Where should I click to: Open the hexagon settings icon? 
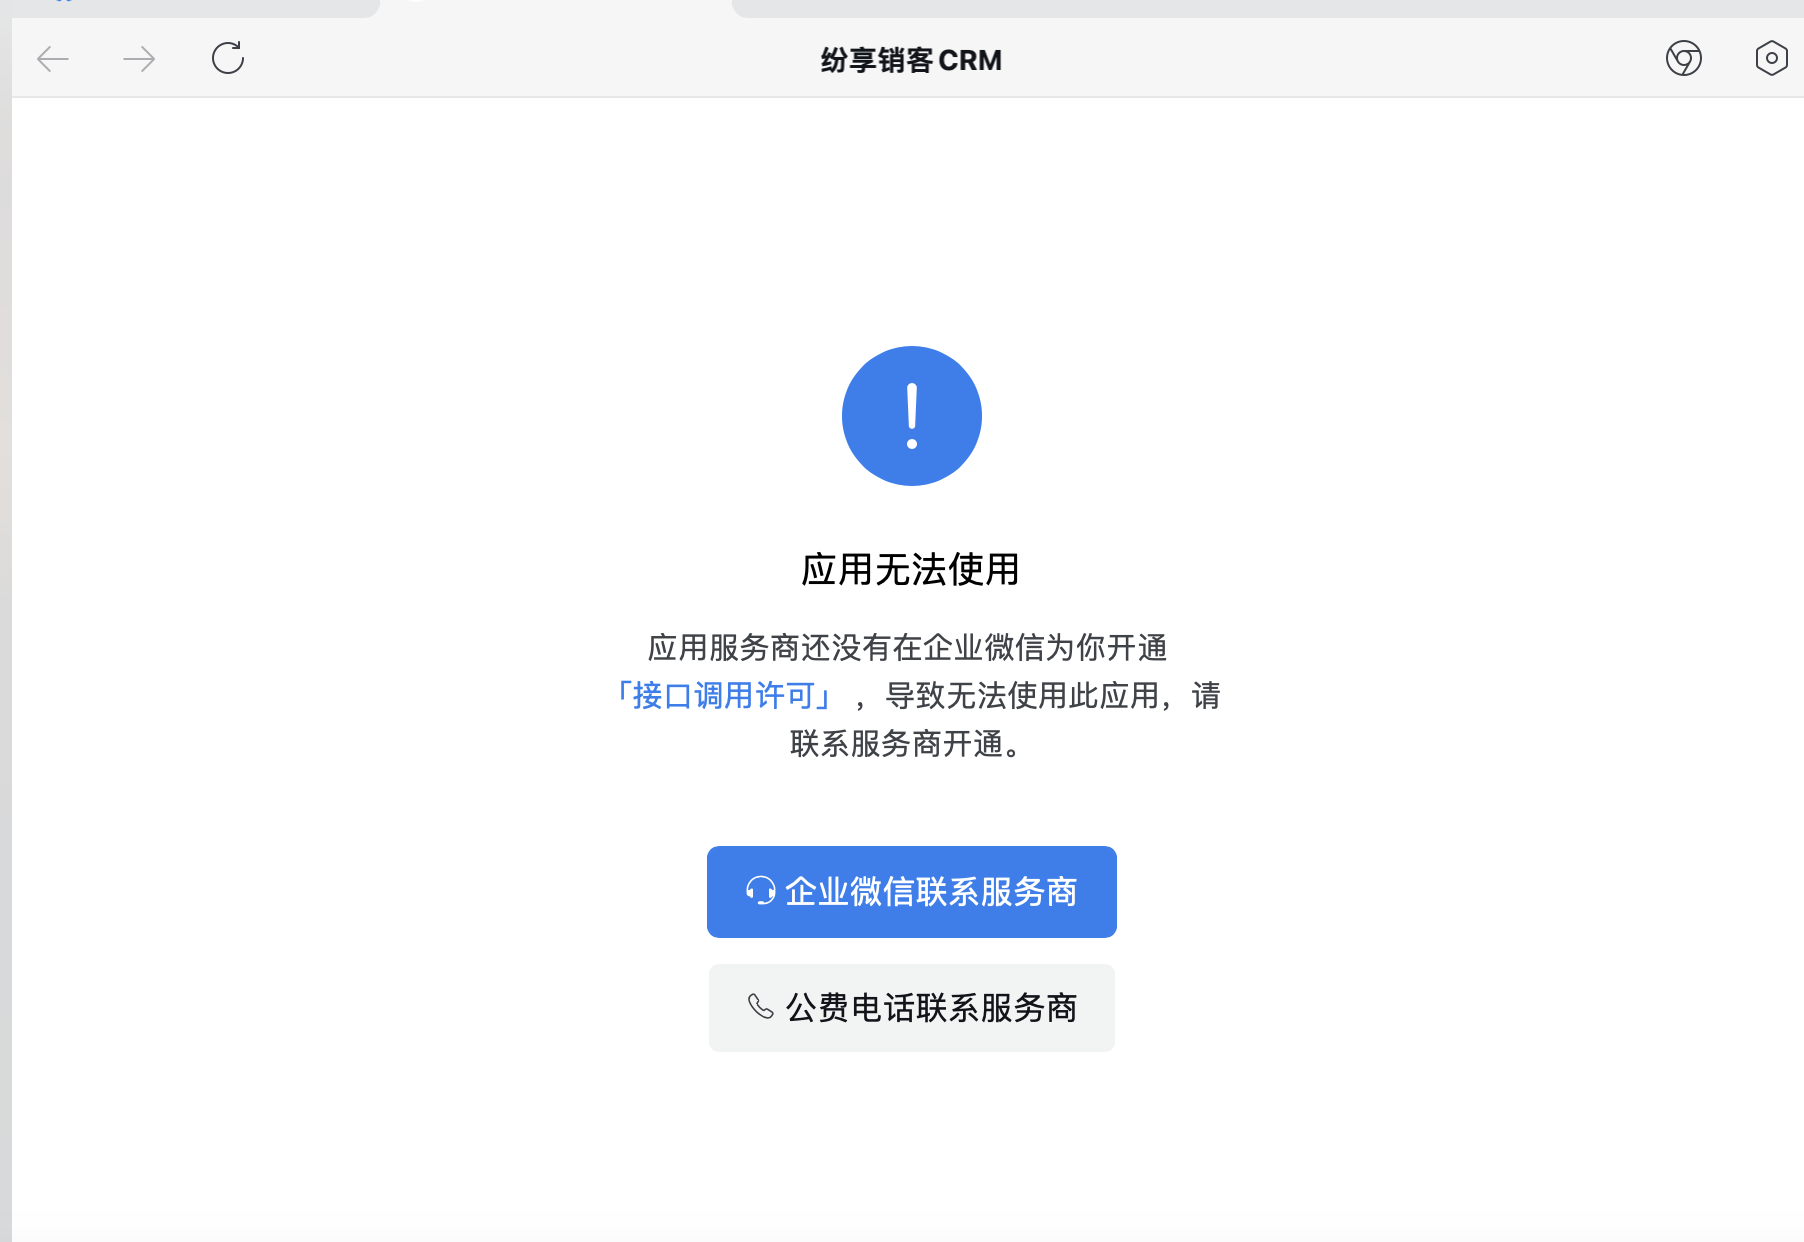pos(1771,58)
